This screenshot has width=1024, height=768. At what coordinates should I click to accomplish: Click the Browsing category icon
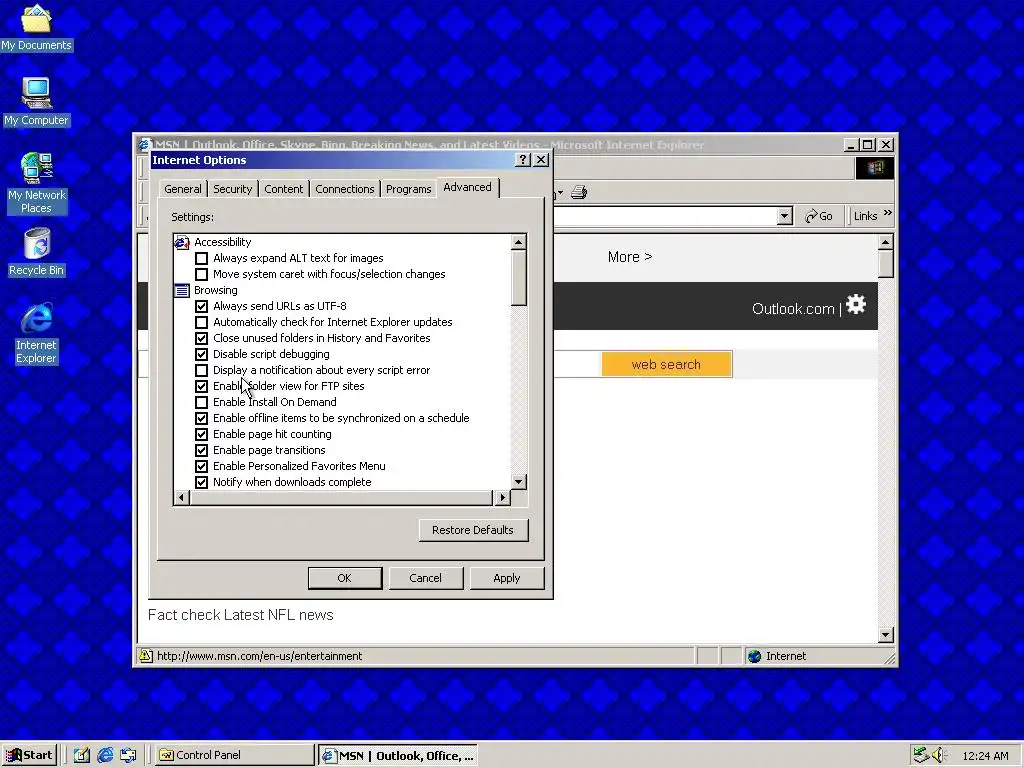(182, 290)
